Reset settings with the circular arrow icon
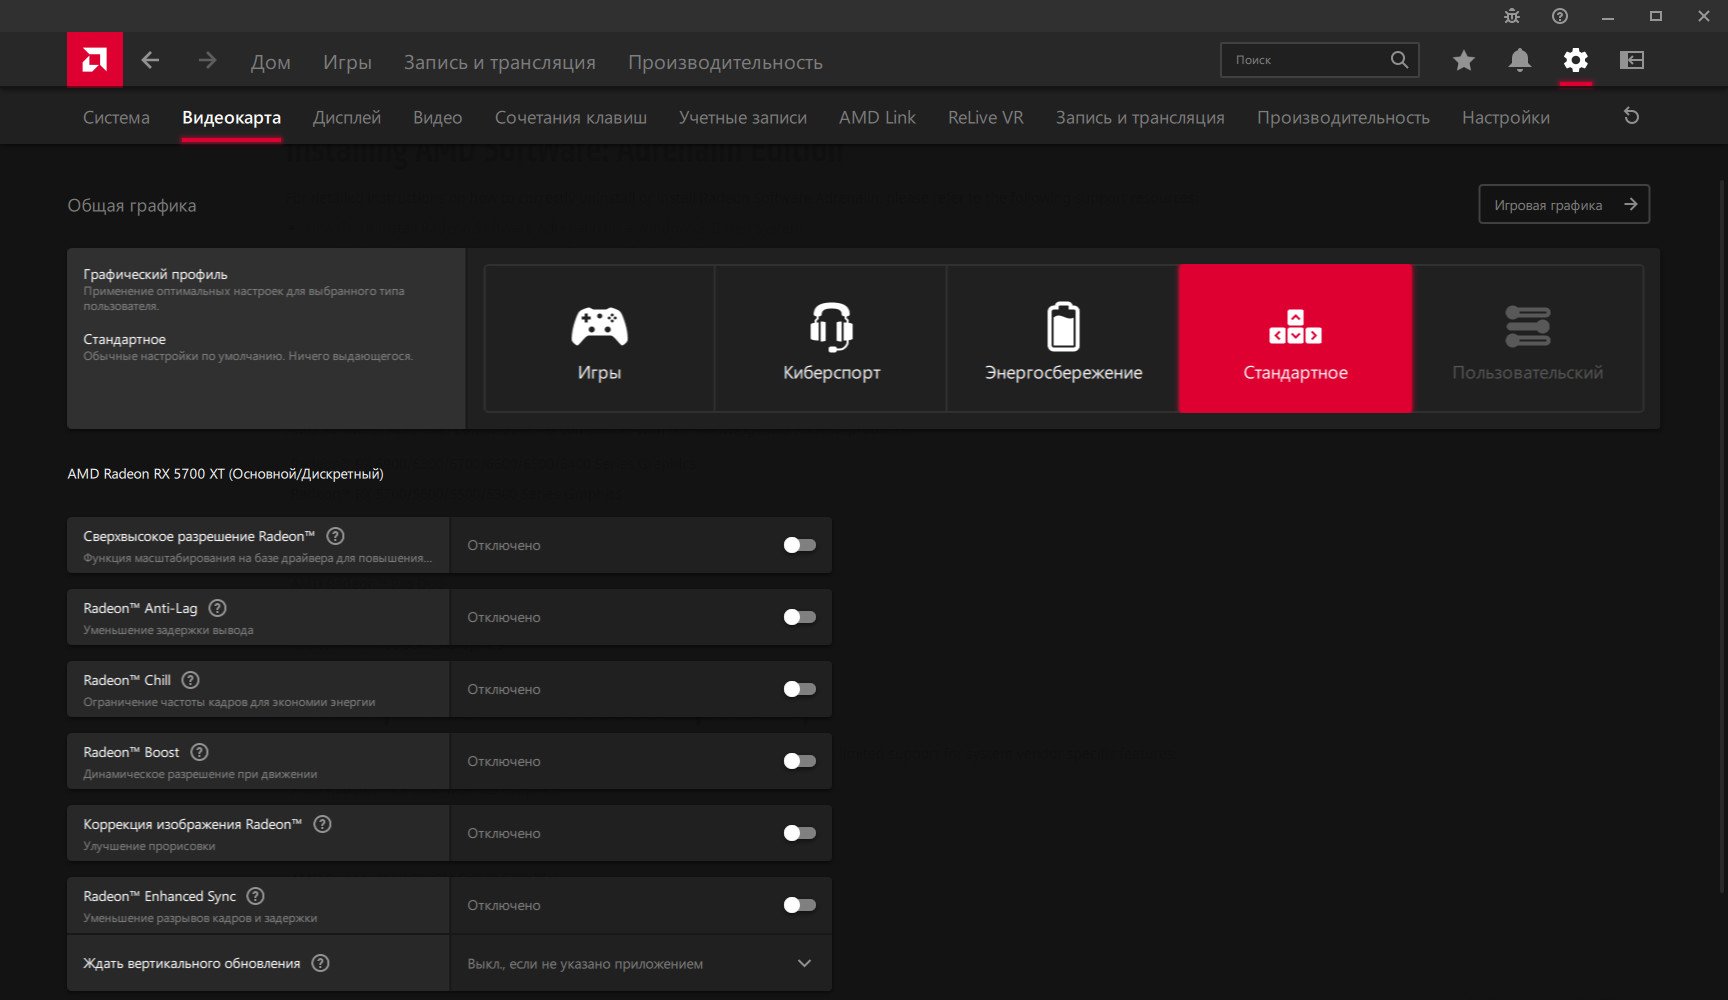 click(x=1631, y=116)
